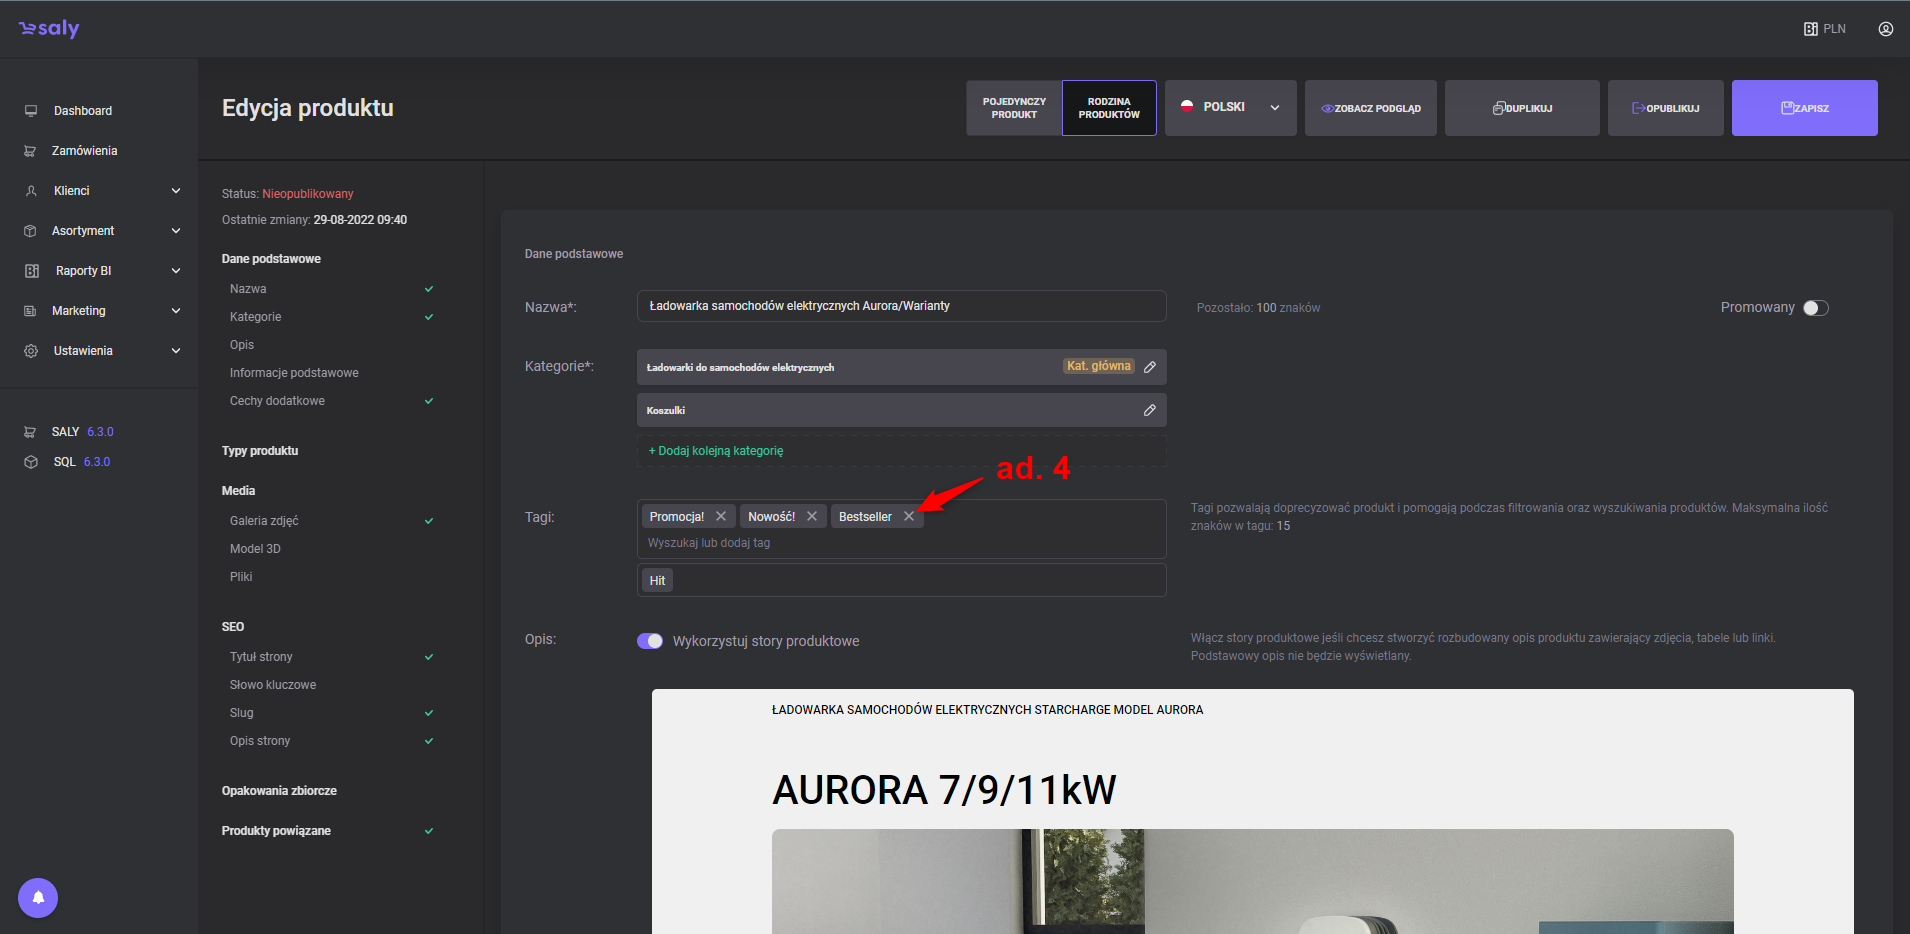Open PLN currency selector icon
This screenshot has width=1910, height=934.
1811,29
